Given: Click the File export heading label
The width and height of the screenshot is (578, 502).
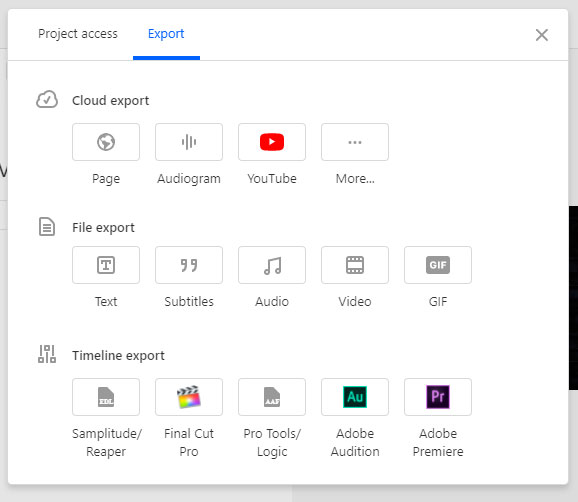Looking at the screenshot, I should click(103, 227).
